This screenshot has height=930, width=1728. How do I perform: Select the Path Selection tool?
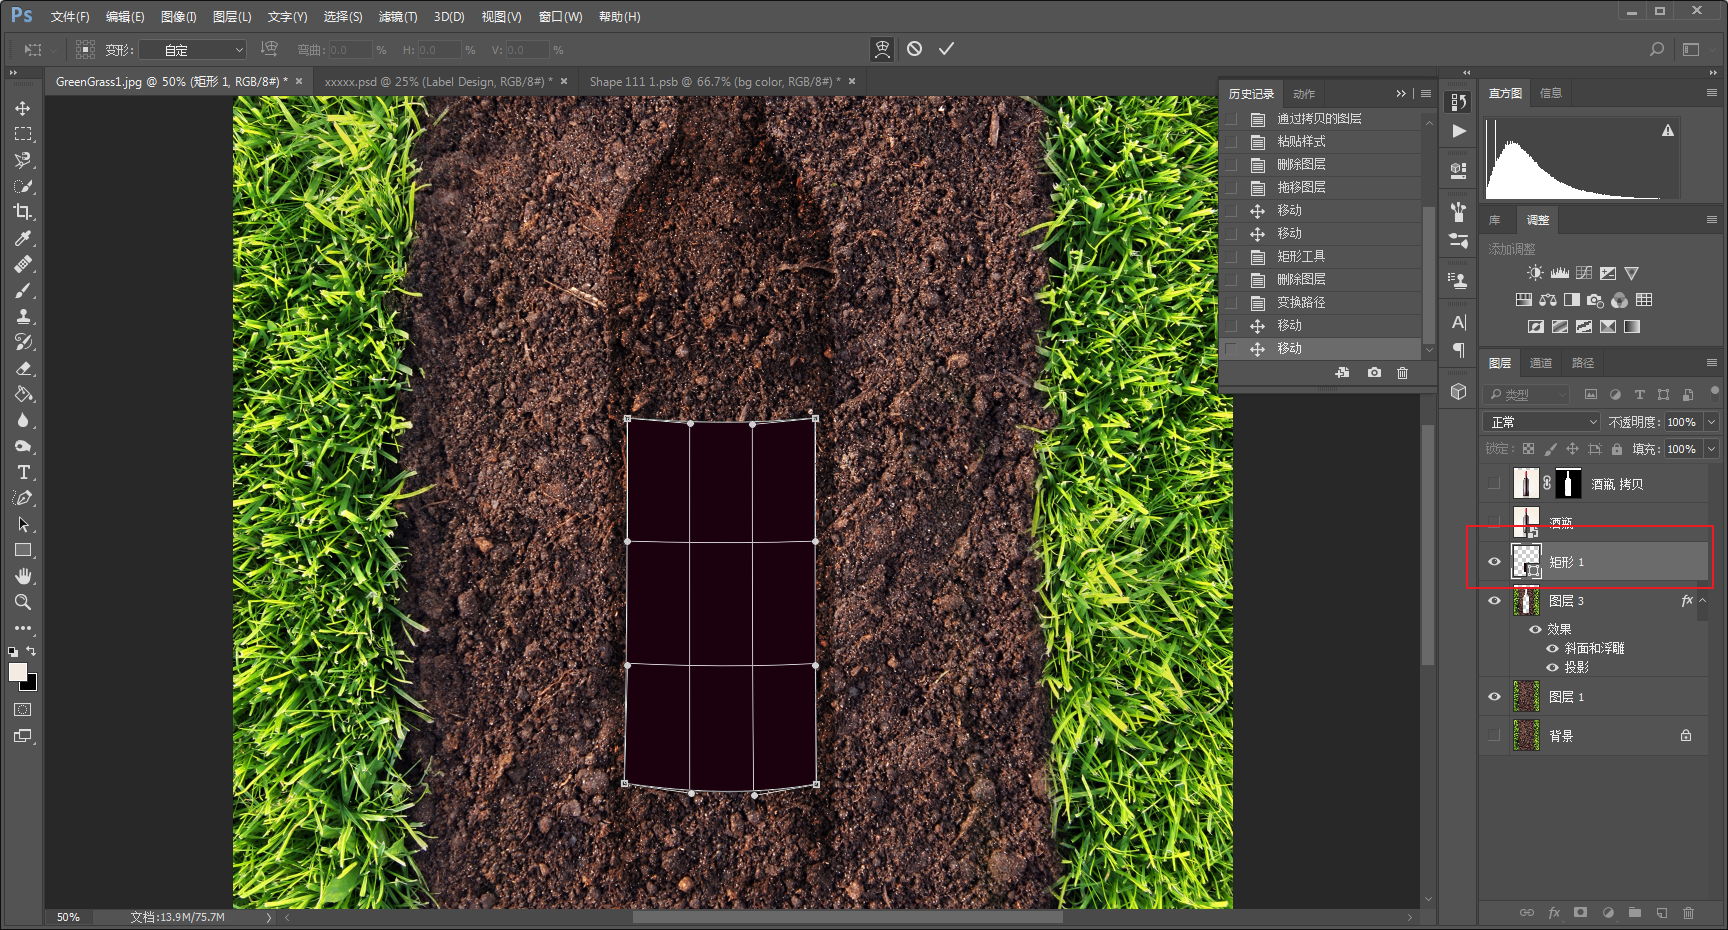(23, 524)
